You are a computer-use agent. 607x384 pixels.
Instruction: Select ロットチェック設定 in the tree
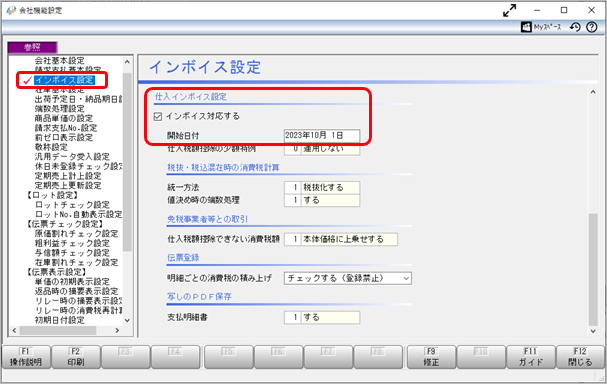click(x=72, y=205)
